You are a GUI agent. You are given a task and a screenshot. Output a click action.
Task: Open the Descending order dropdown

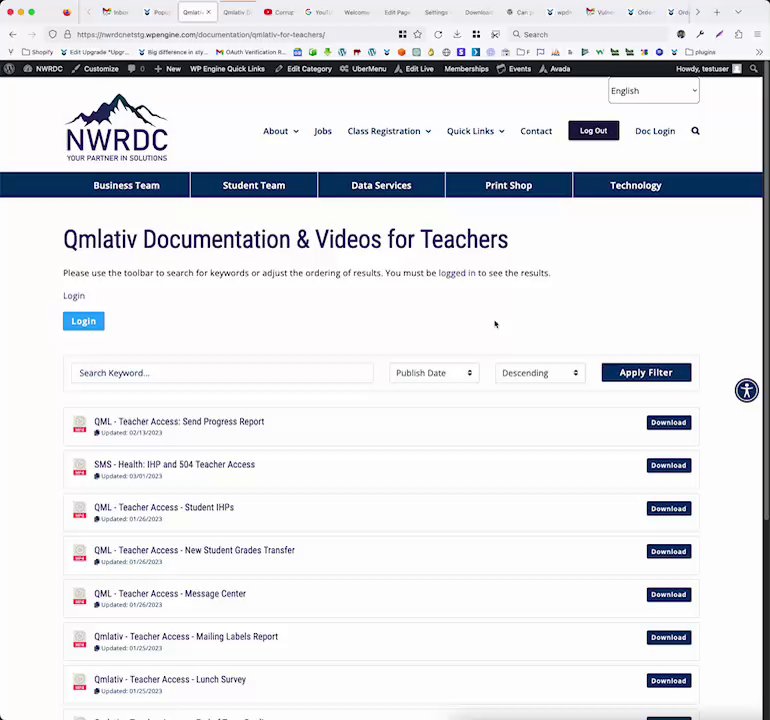coord(540,373)
